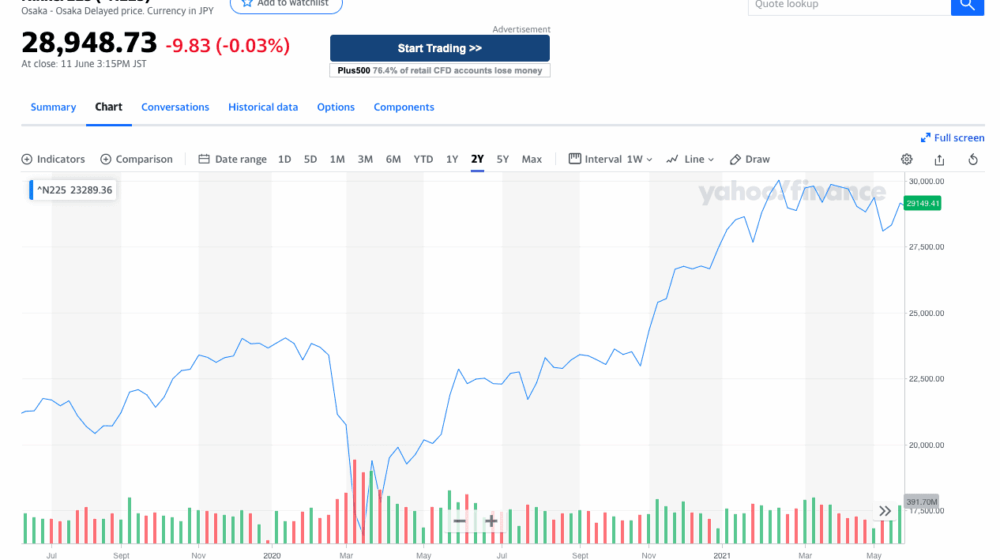Zoom out the chart with minus button
Image resolution: width=1000 pixels, height=560 pixels.
(x=459, y=521)
